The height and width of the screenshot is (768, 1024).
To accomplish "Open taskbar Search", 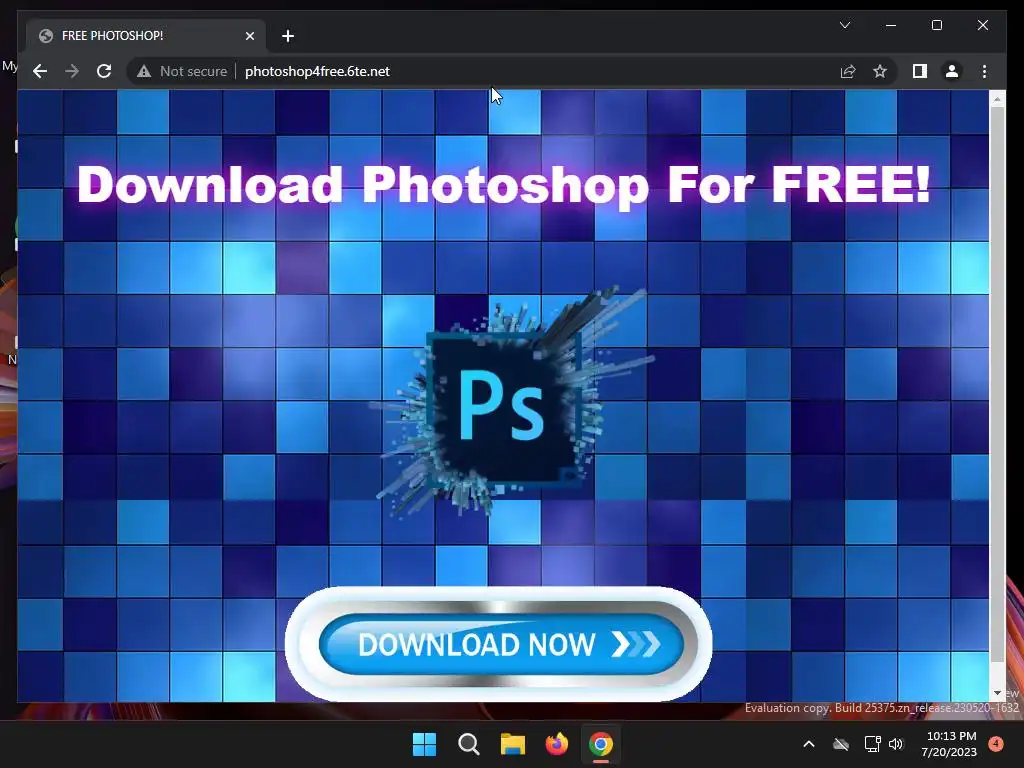I will [x=468, y=744].
